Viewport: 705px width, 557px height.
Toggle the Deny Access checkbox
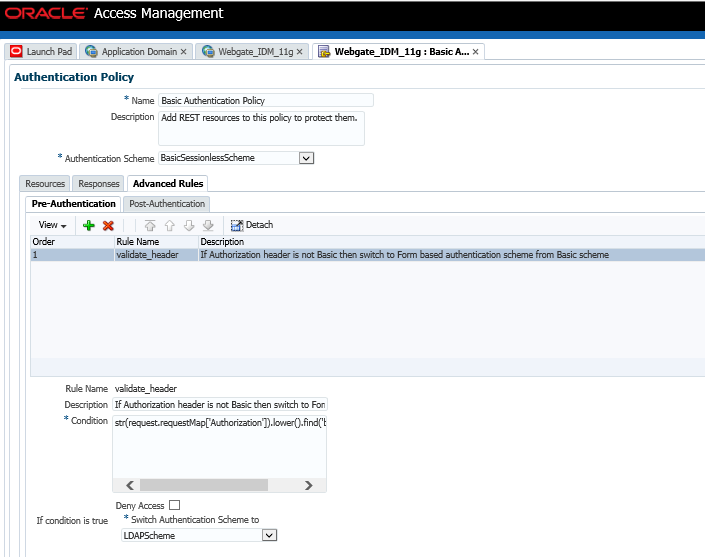pyautogui.click(x=174, y=505)
